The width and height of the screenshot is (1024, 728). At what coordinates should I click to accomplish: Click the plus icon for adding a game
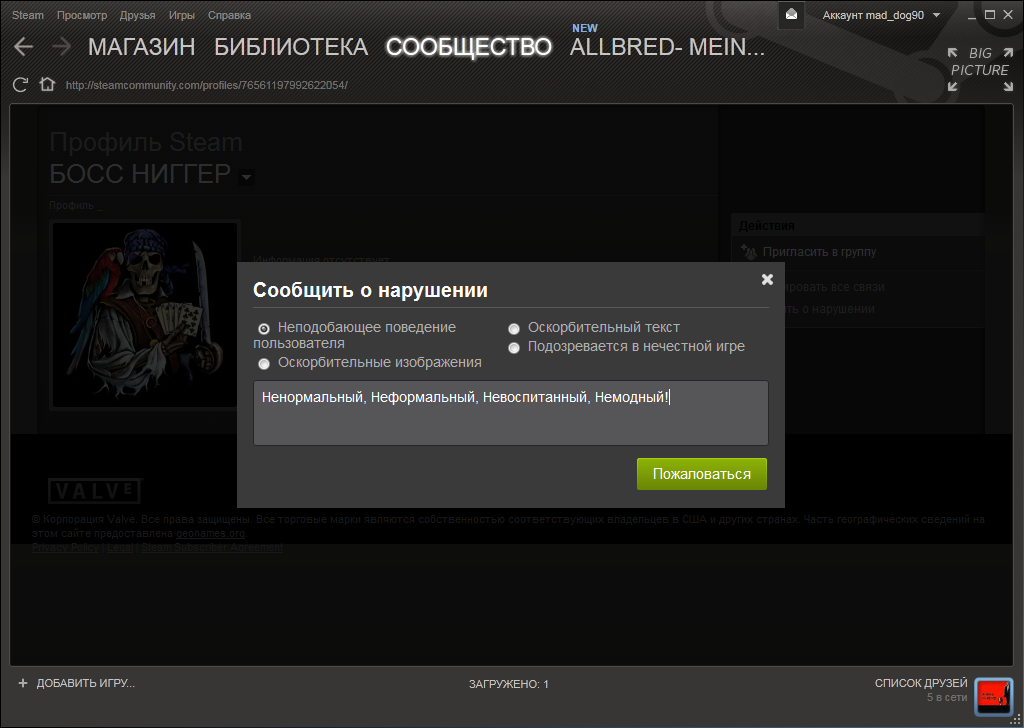(23, 683)
